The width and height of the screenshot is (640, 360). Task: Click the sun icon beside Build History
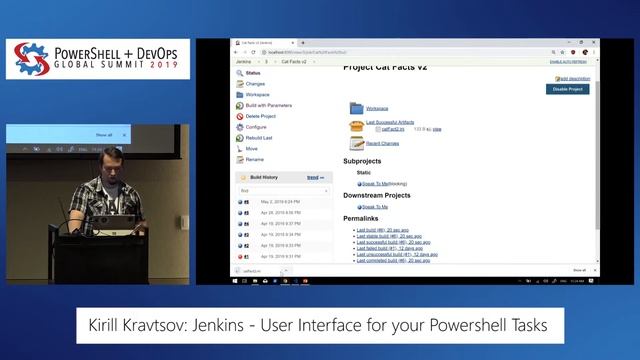[243, 178]
